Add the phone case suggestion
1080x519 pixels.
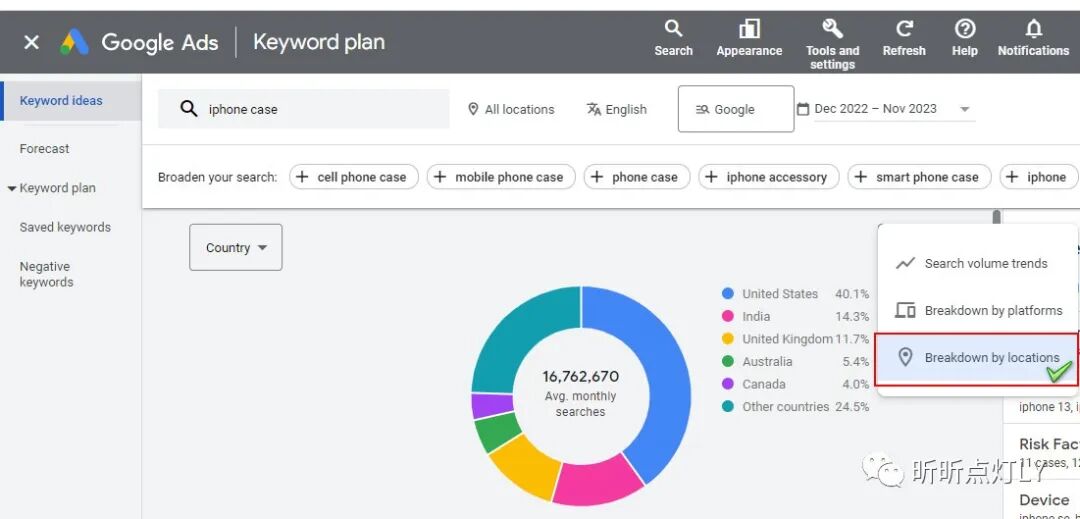tap(636, 177)
